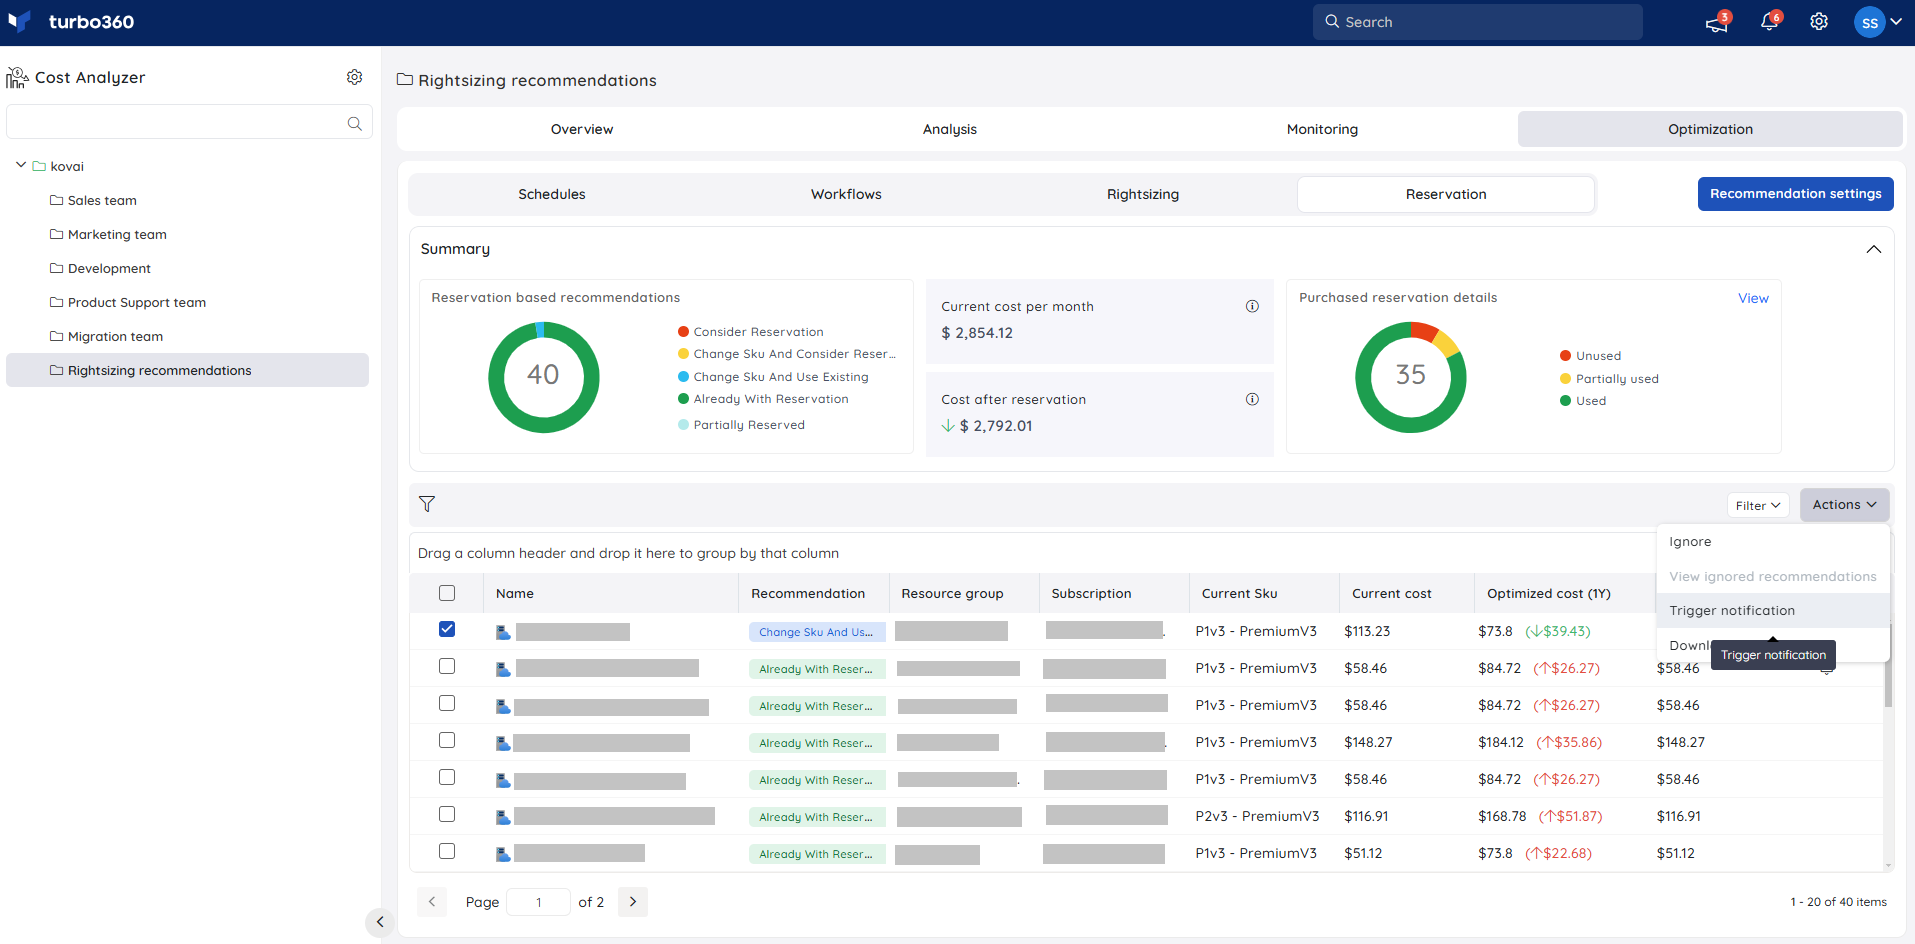Choose Ignore from Actions menu
Image resolution: width=1915 pixels, height=944 pixels.
tap(1773, 542)
